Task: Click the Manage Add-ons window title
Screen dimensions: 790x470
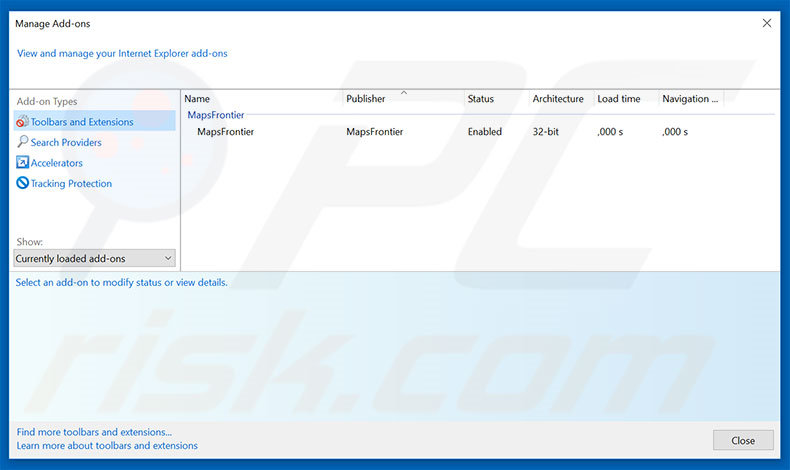Action: tap(52, 24)
